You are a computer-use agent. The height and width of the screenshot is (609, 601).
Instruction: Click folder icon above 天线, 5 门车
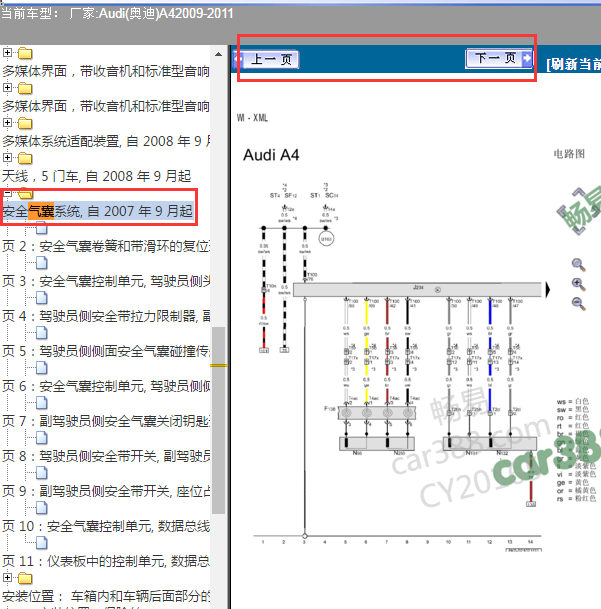25,158
